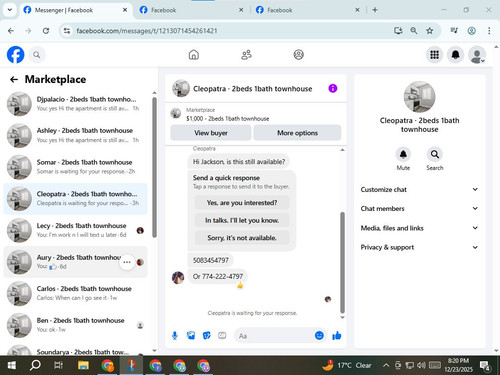
Task: Expand the Customize chat section
Action: 419,189
